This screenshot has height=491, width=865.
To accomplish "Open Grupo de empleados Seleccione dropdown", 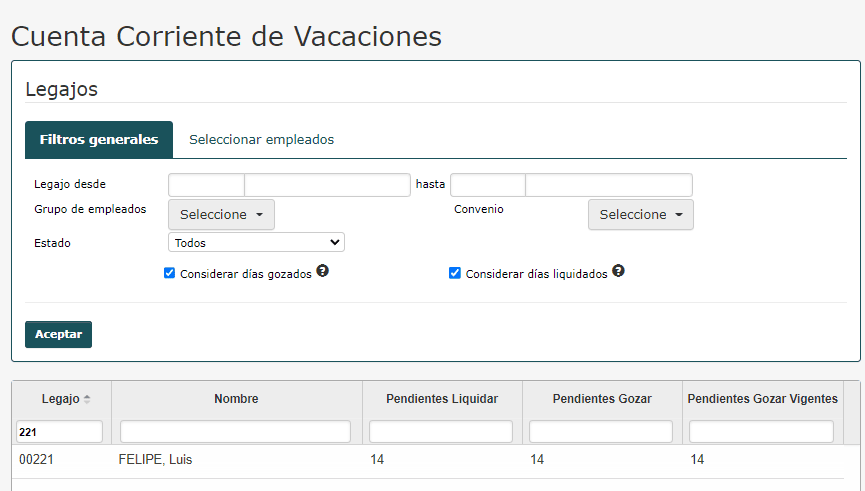I will [x=221, y=215].
